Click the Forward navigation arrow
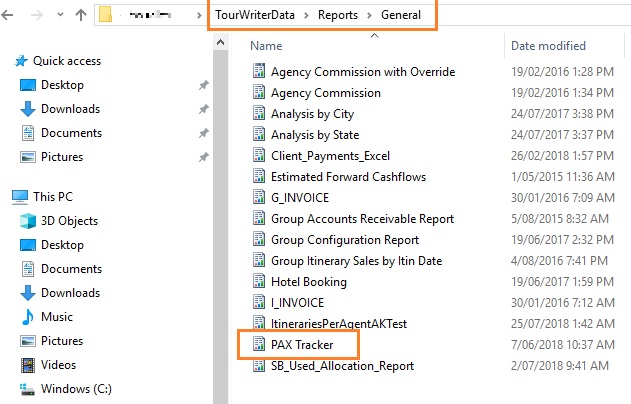 click(x=37, y=15)
